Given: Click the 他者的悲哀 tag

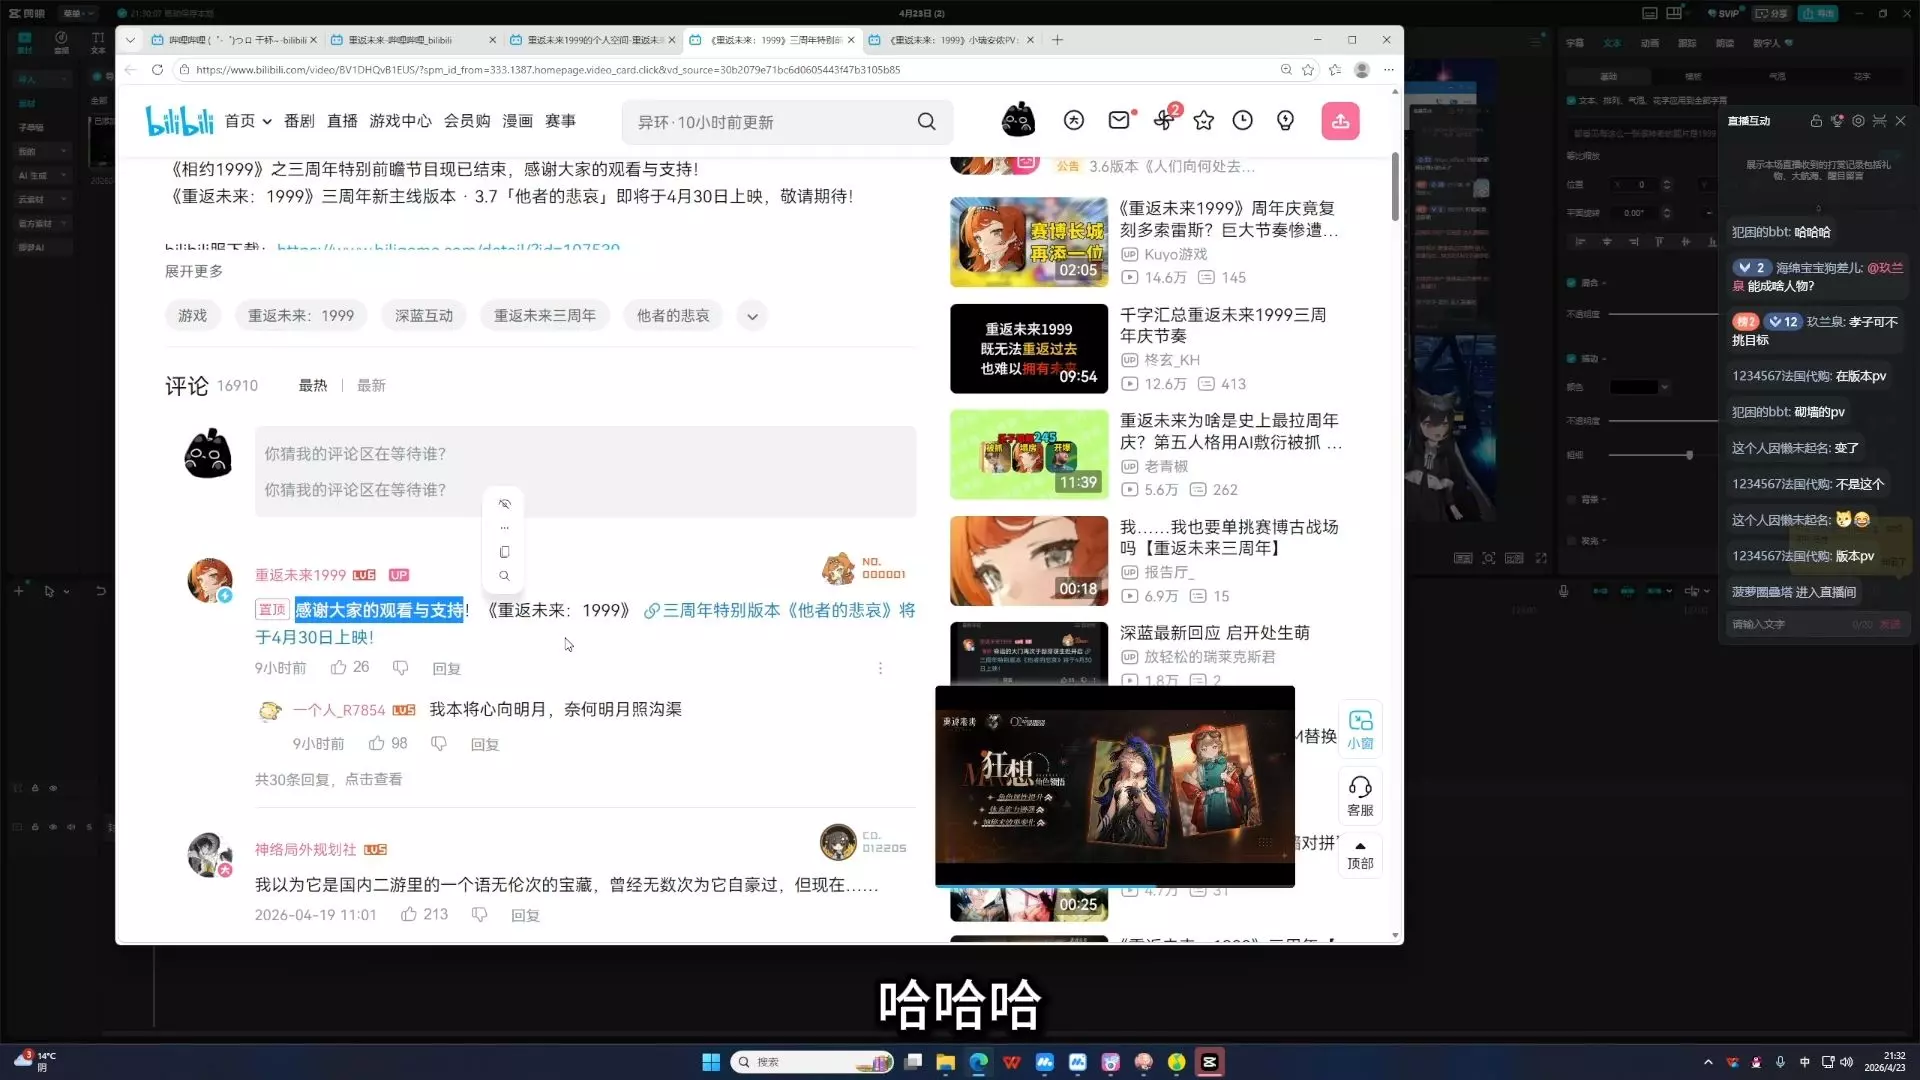Looking at the screenshot, I should [672, 315].
